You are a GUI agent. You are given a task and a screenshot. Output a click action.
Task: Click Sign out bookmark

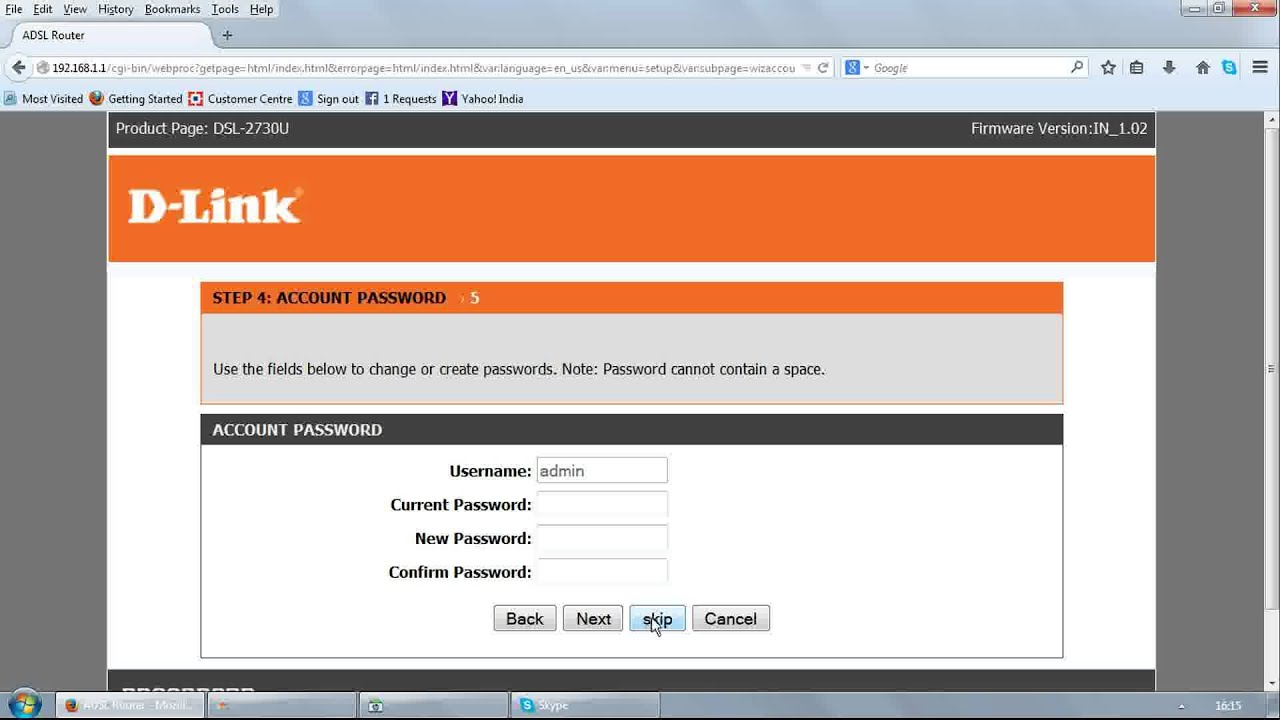pyautogui.click(x=329, y=99)
